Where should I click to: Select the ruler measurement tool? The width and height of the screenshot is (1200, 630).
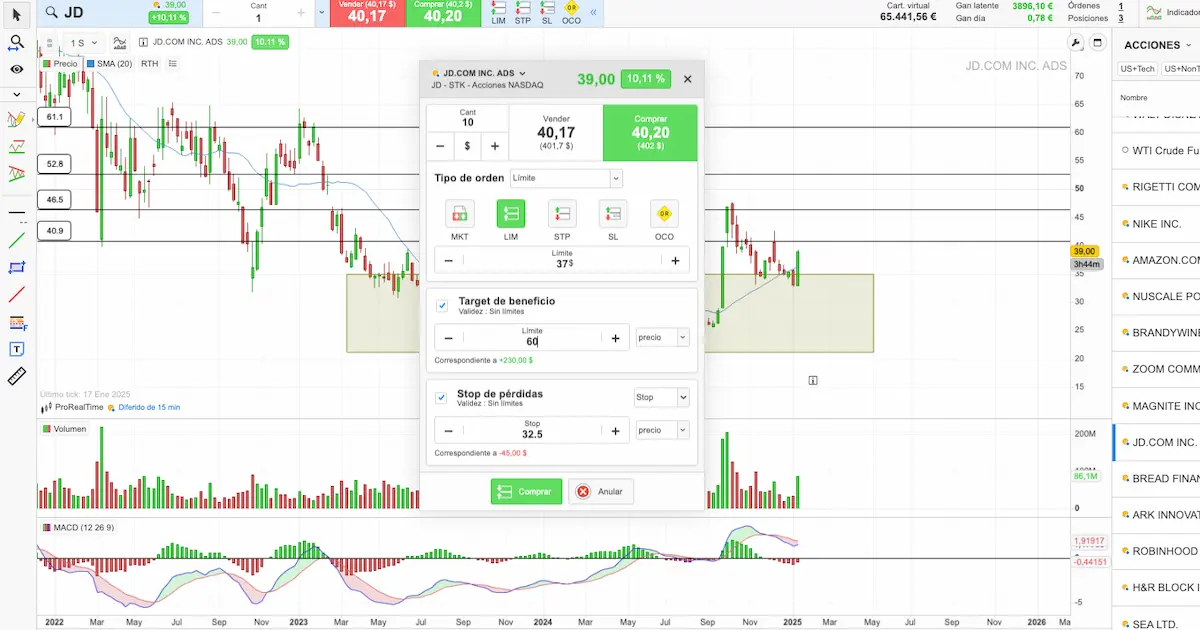(17, 376)
